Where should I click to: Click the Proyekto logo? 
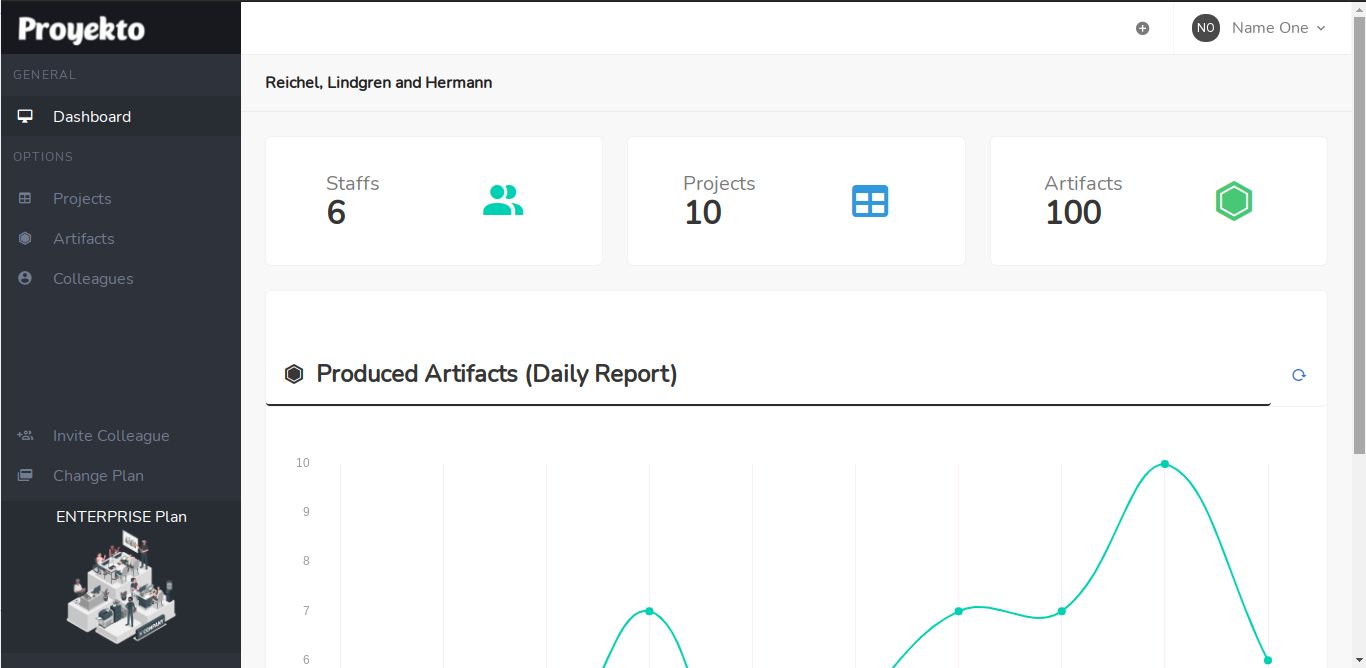81,29
